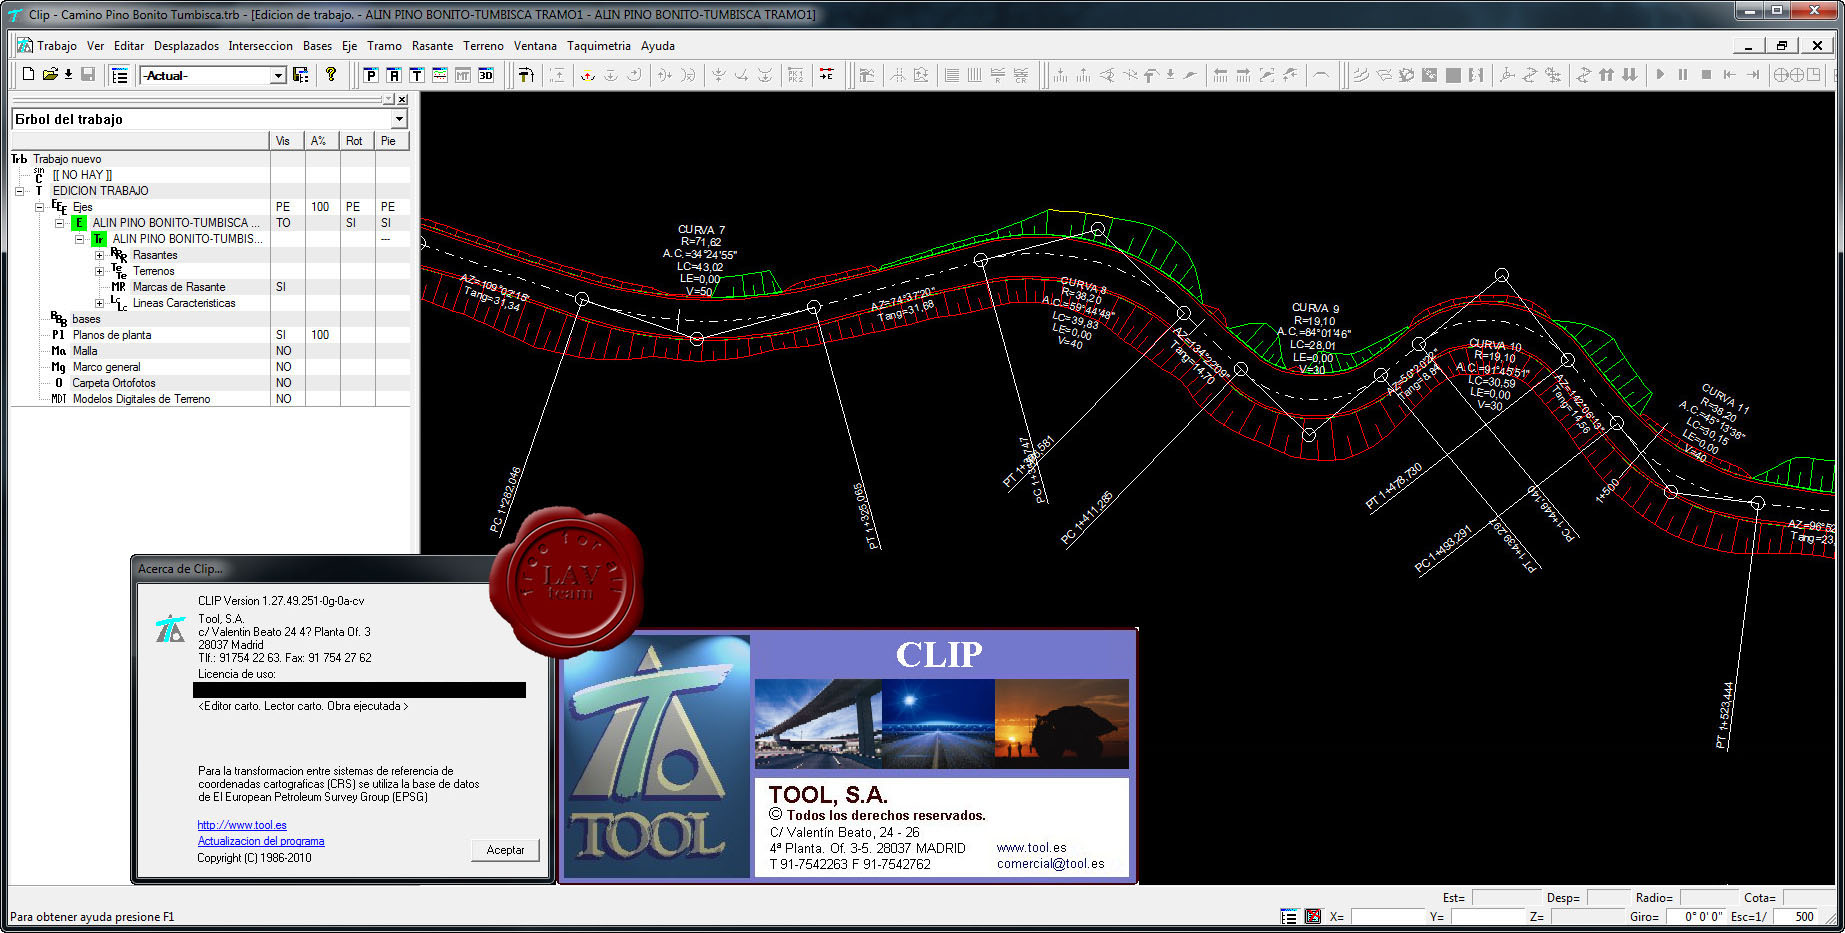Screen dimensions: 1845x933
Task: Click the double up arrows toolbar icon
Action: (1607, 75)
